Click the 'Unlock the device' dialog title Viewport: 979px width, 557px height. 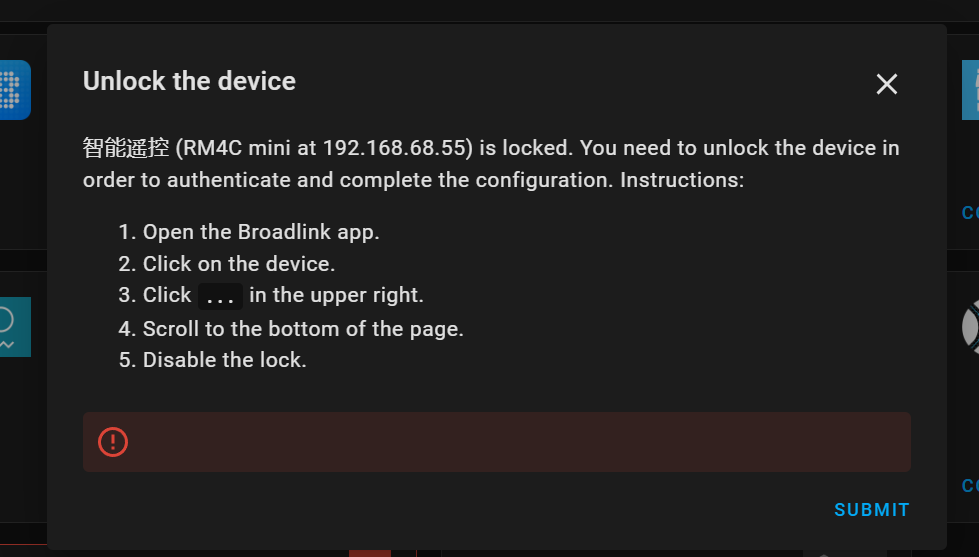coord(189,81)
